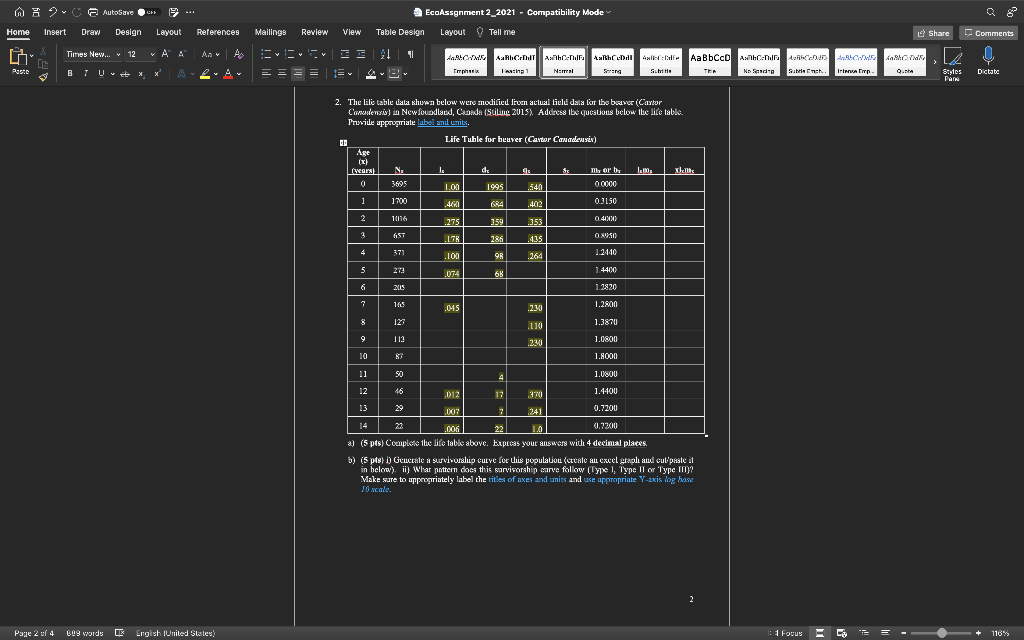
Task: Apply the Title style
Action: point(710,62)
